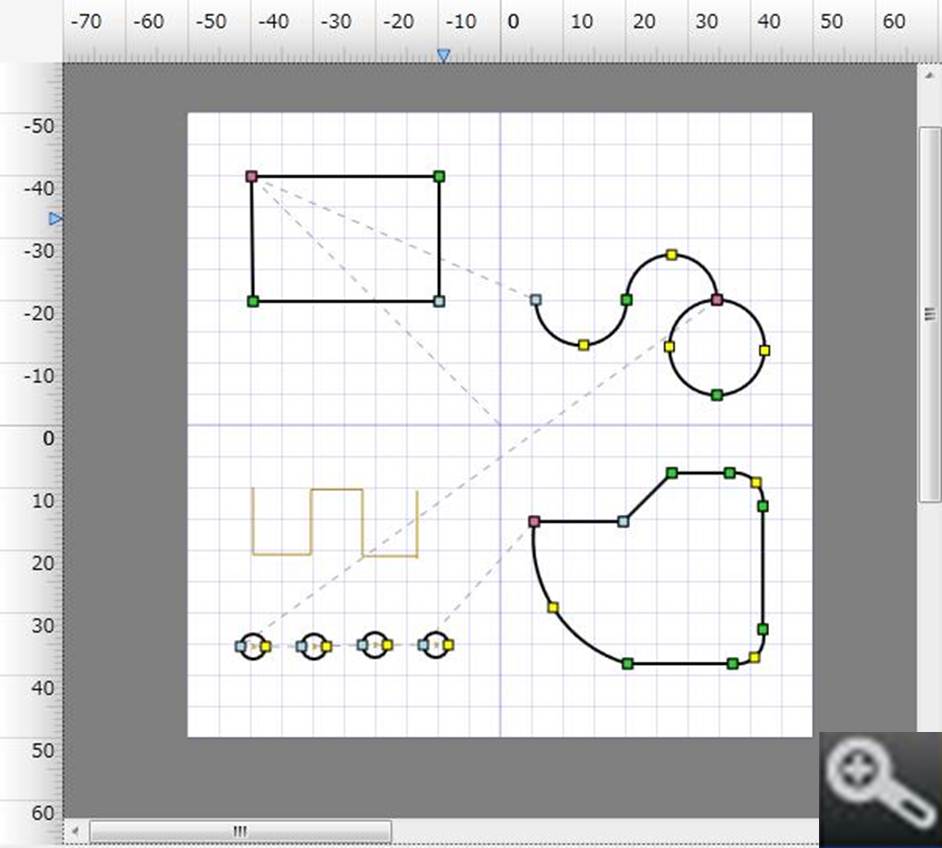Select the green node at the circle's bottom
Screen dimensions: 942x848
click(717, 395)
